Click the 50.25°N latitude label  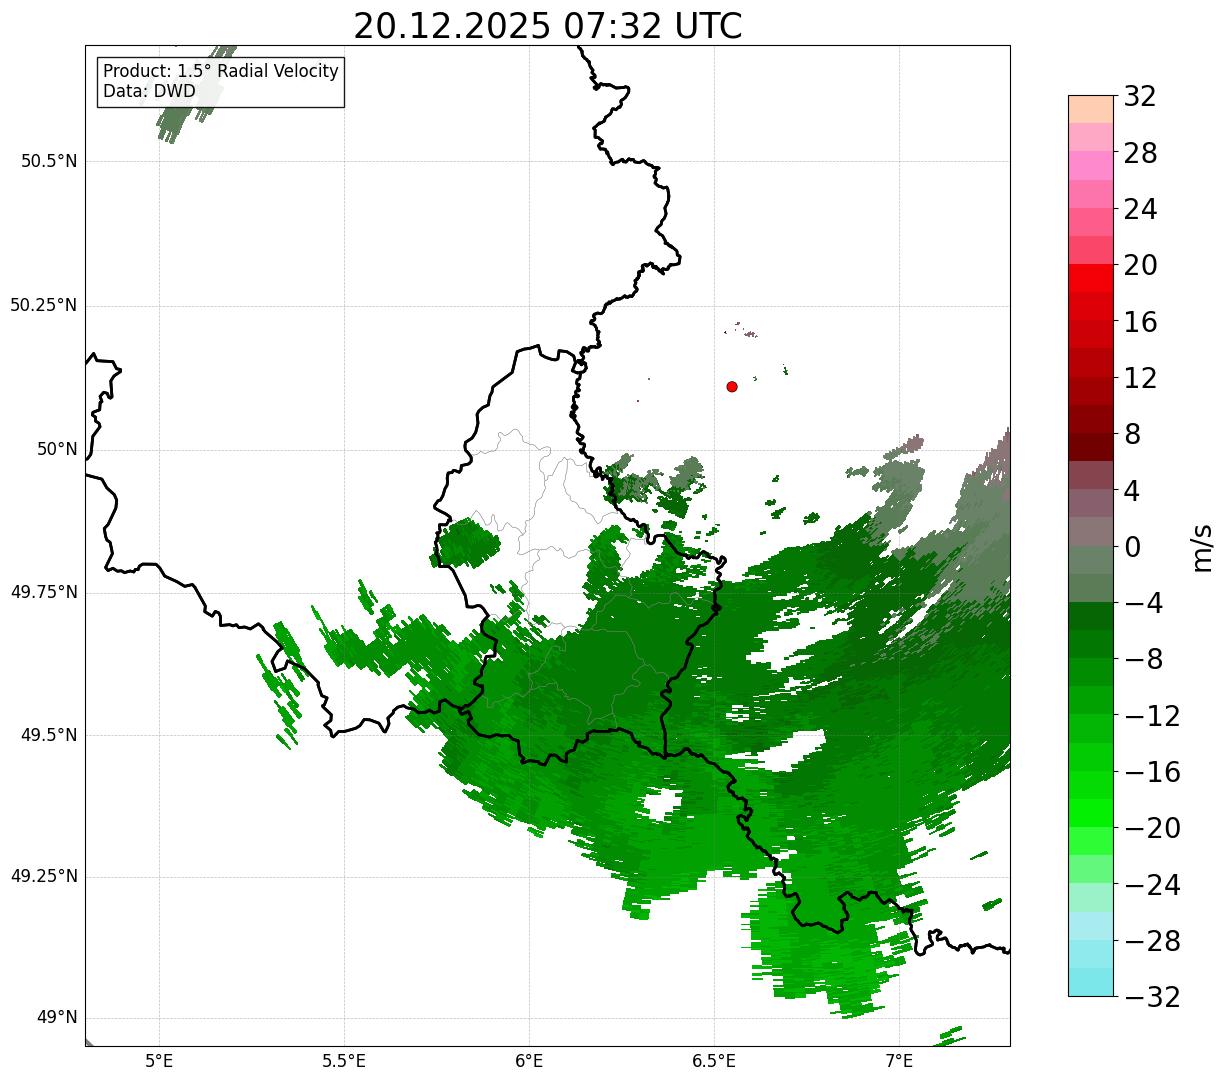coord(43,305)
